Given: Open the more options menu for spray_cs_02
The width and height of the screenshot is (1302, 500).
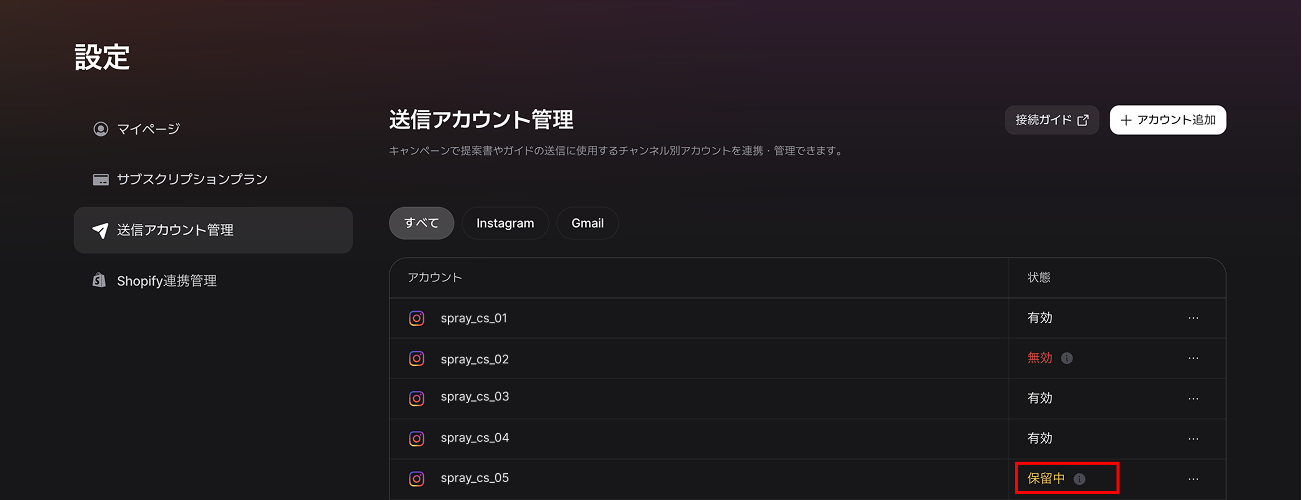Looking at the screenshot, I should [x=1193, y=358].
